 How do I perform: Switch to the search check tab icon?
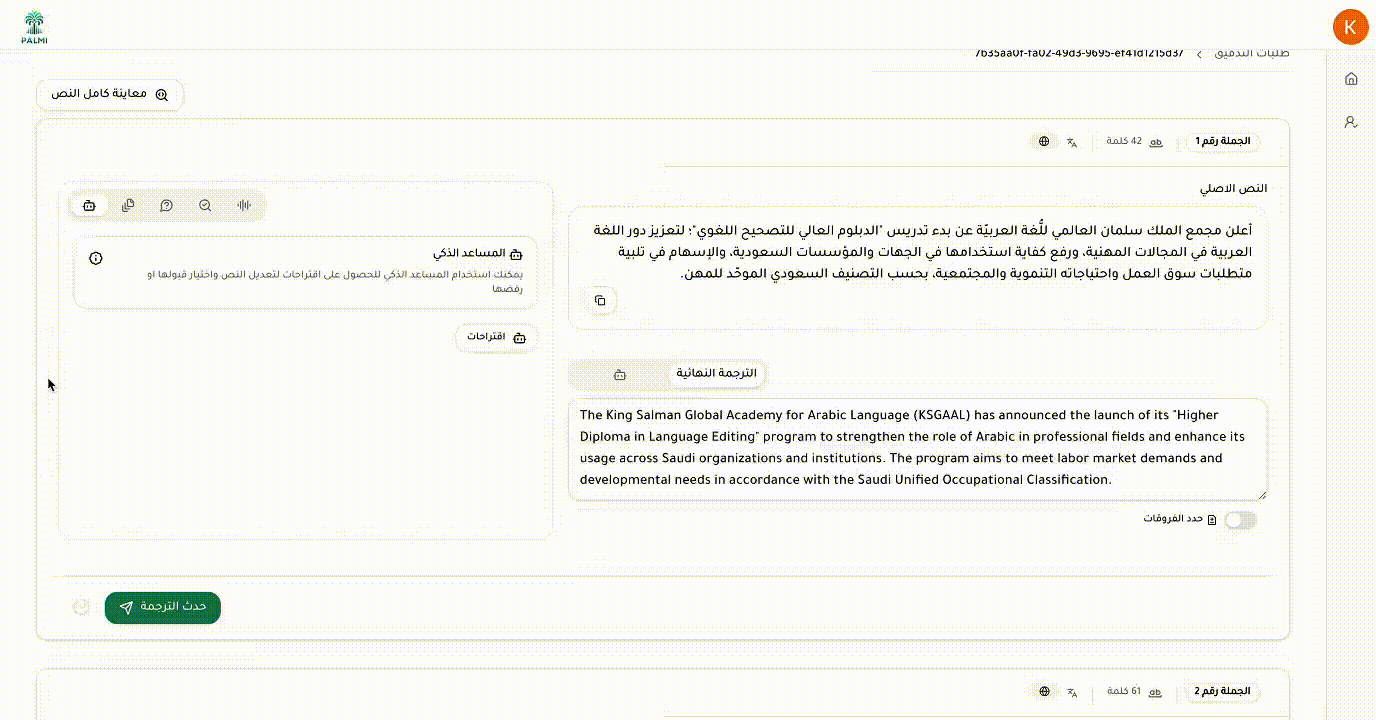[x=205, y=205]
